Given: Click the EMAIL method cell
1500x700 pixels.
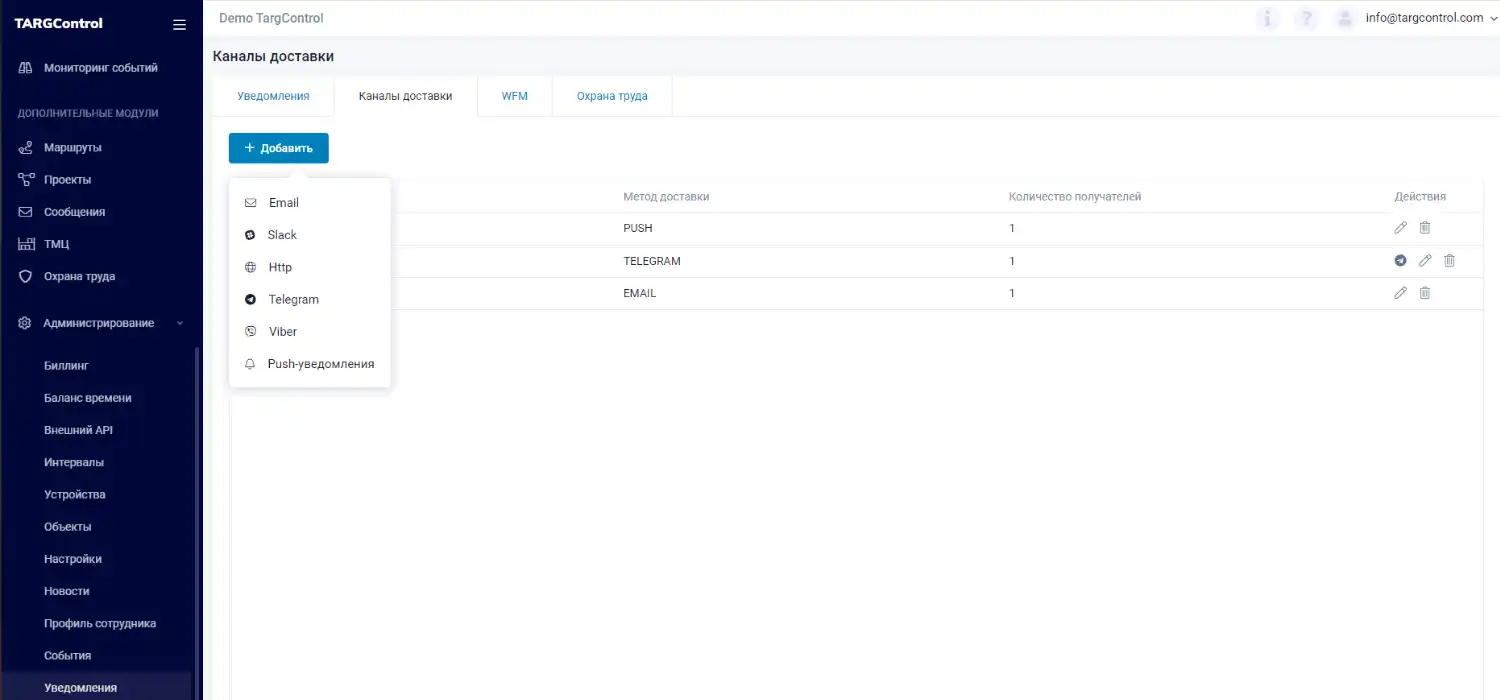Looking at the screenshot, I should pyautogui.click(x=640, y=293).
